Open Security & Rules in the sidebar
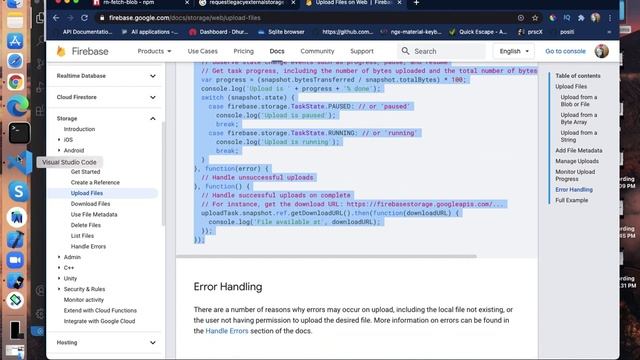This screenshot has height=360, width=640. [84, 289]
